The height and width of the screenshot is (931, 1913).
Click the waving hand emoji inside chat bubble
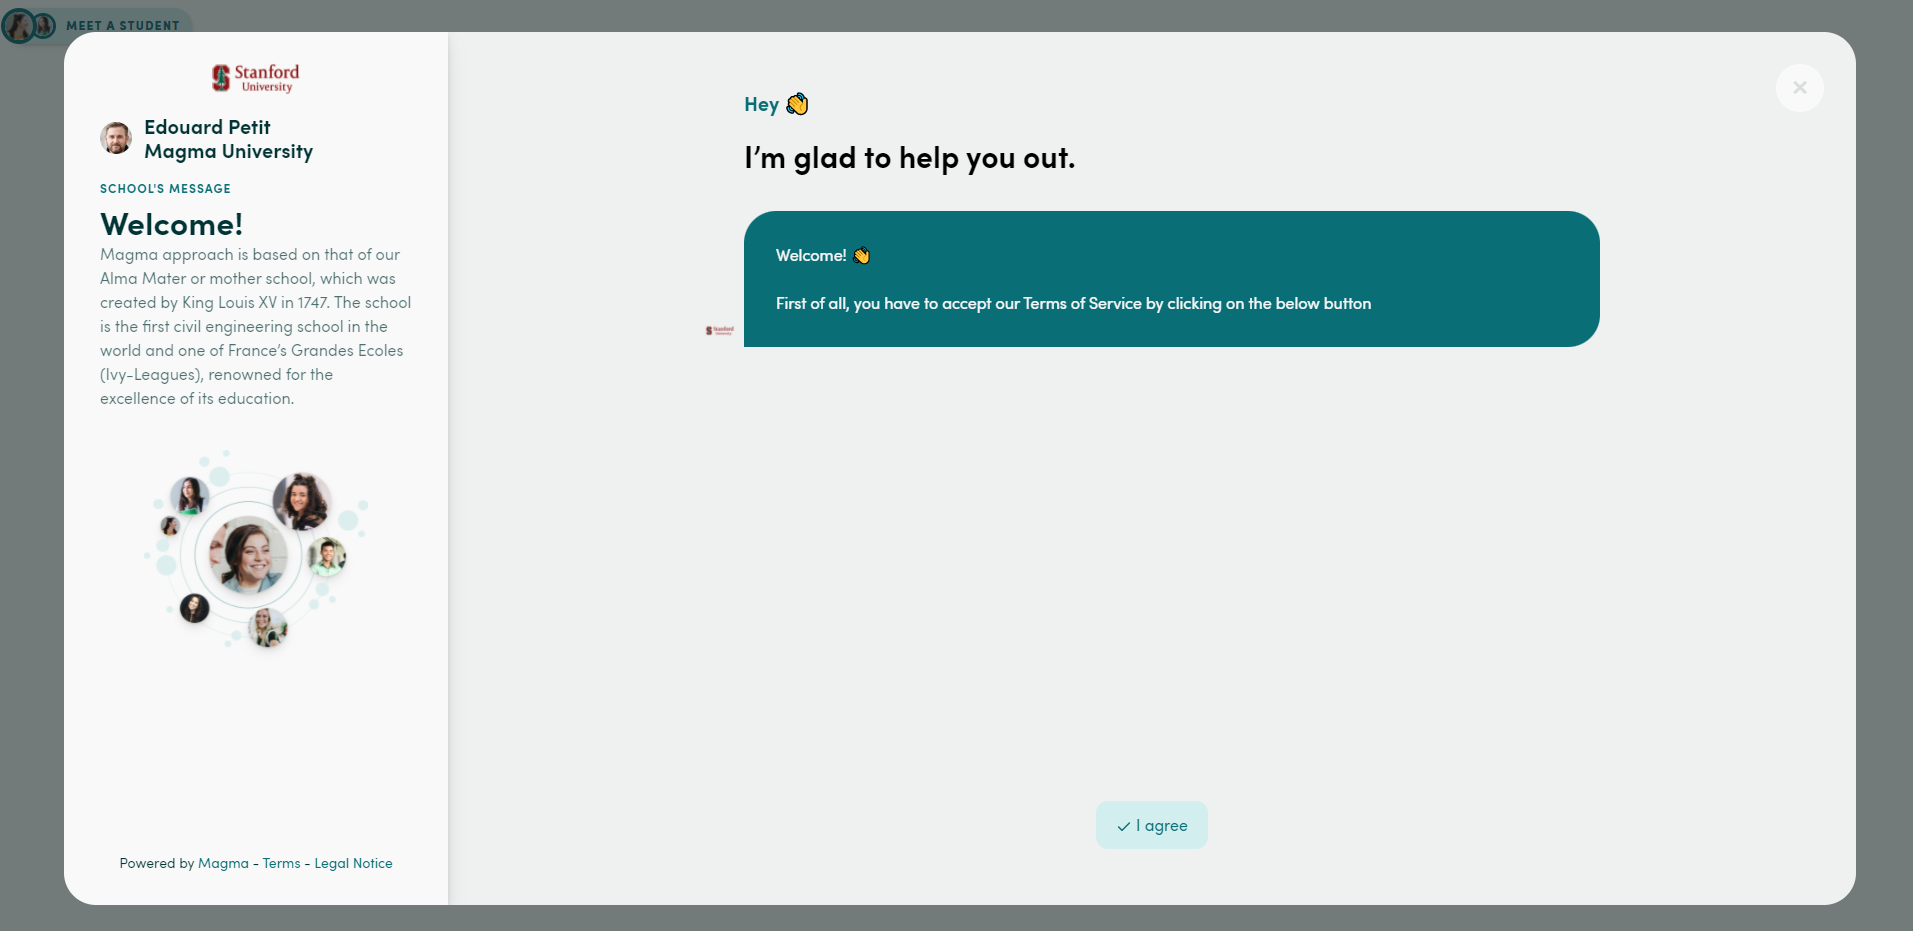click(861, 256)
